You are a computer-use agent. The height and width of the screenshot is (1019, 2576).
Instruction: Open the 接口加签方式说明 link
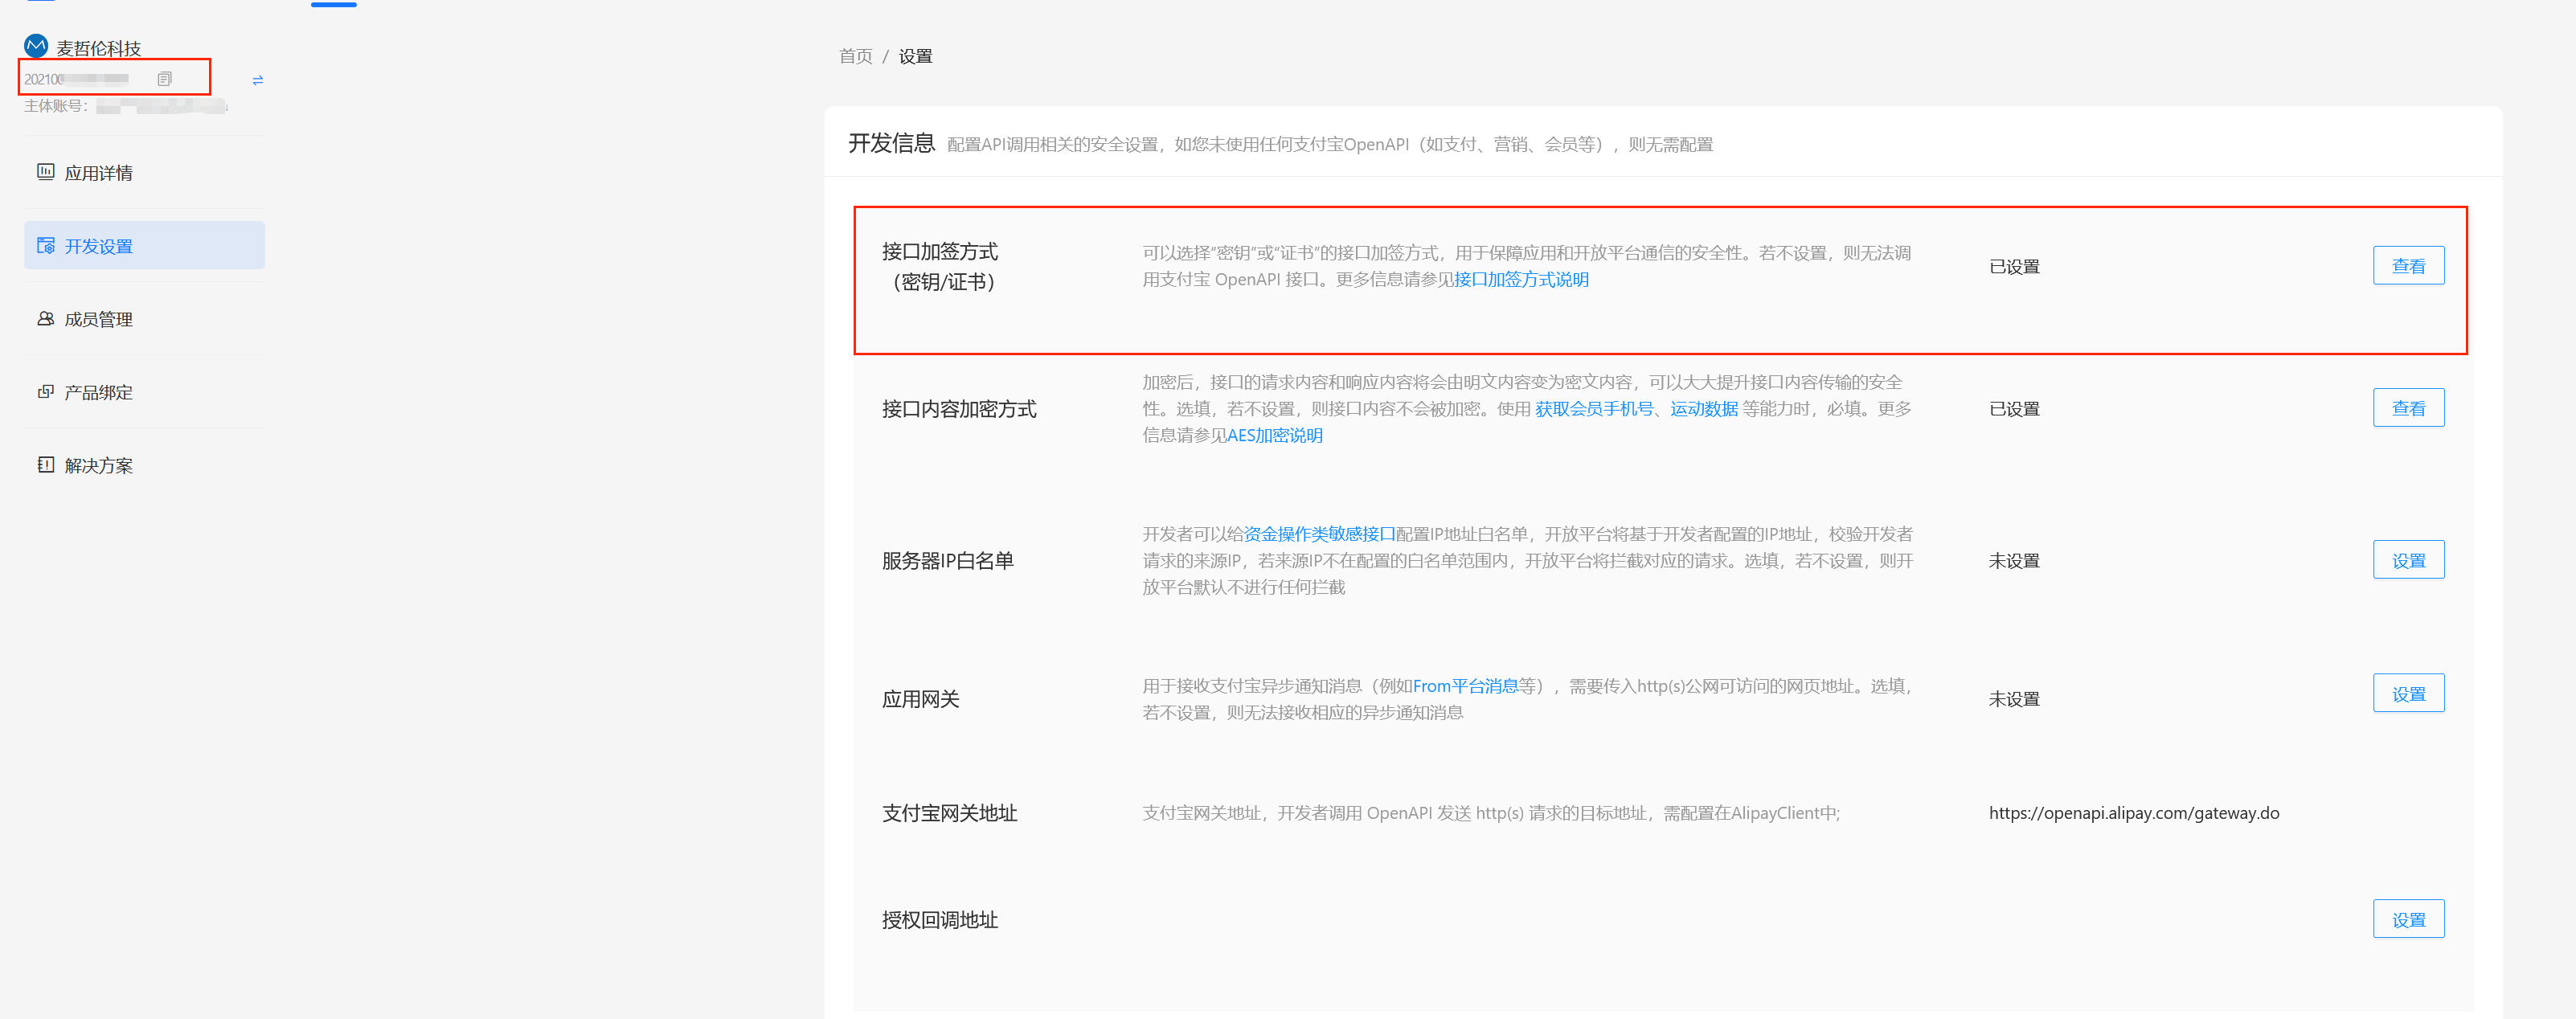click(1521, 279)
